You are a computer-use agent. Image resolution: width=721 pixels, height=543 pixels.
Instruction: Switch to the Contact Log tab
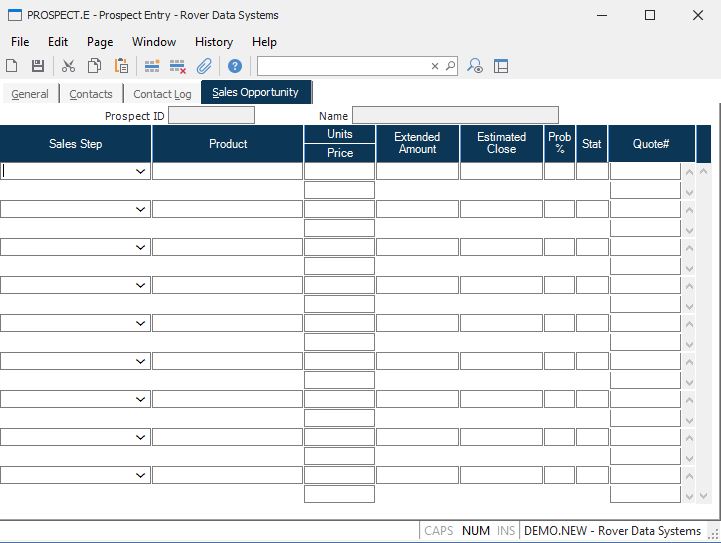pyautogui.click(x=162, y=94)
